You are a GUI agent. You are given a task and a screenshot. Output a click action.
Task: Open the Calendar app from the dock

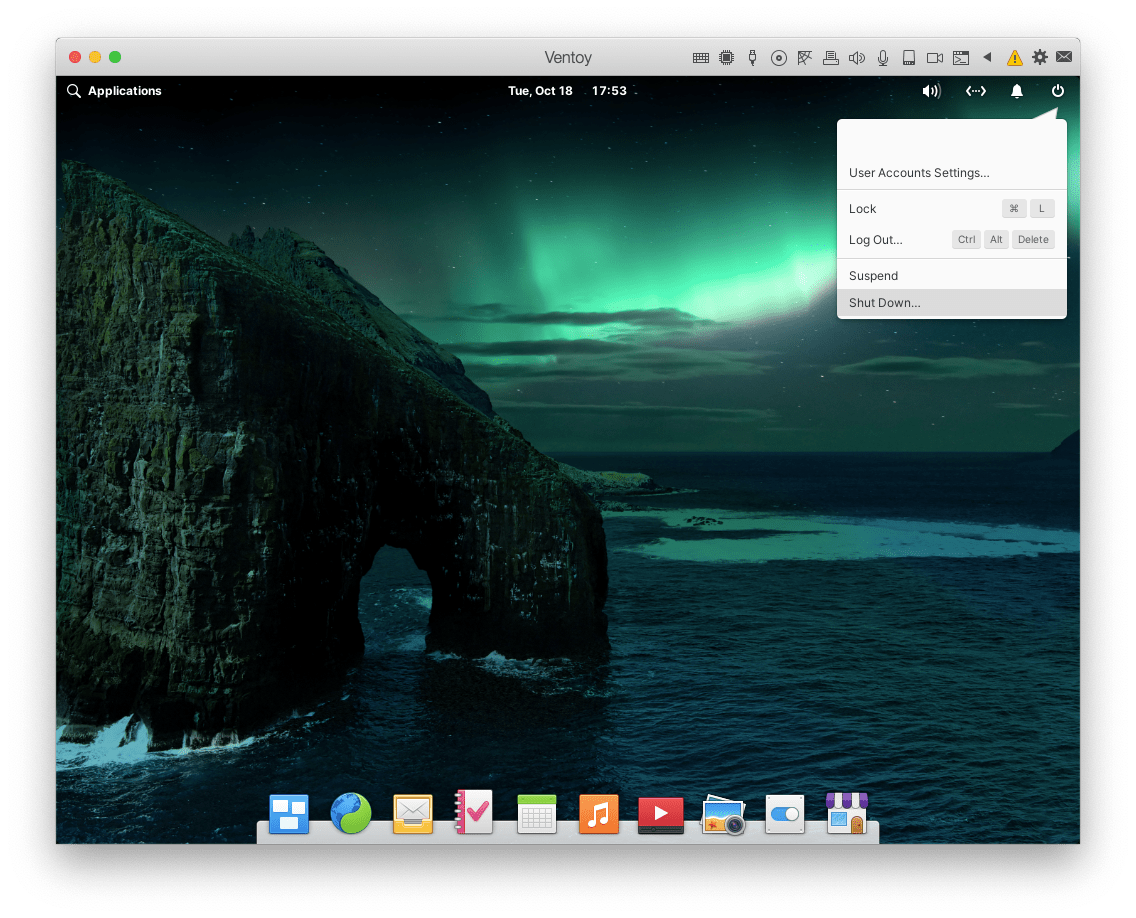pos(536,814)
